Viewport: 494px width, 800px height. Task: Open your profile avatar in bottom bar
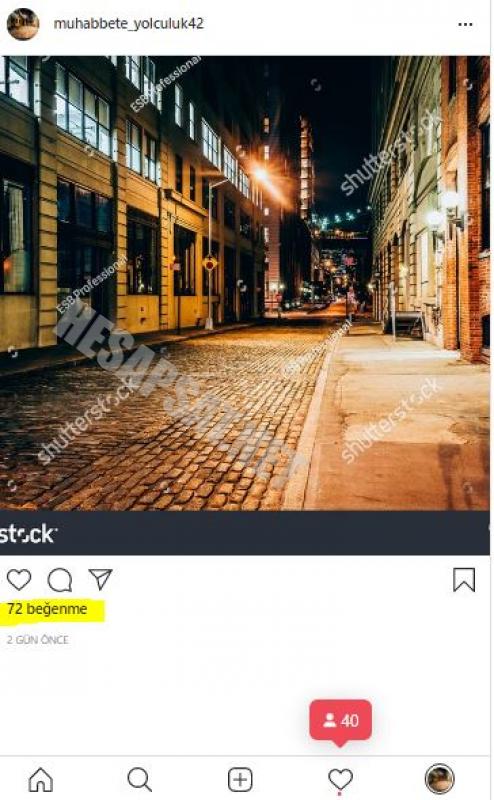(x=439, y=779)
